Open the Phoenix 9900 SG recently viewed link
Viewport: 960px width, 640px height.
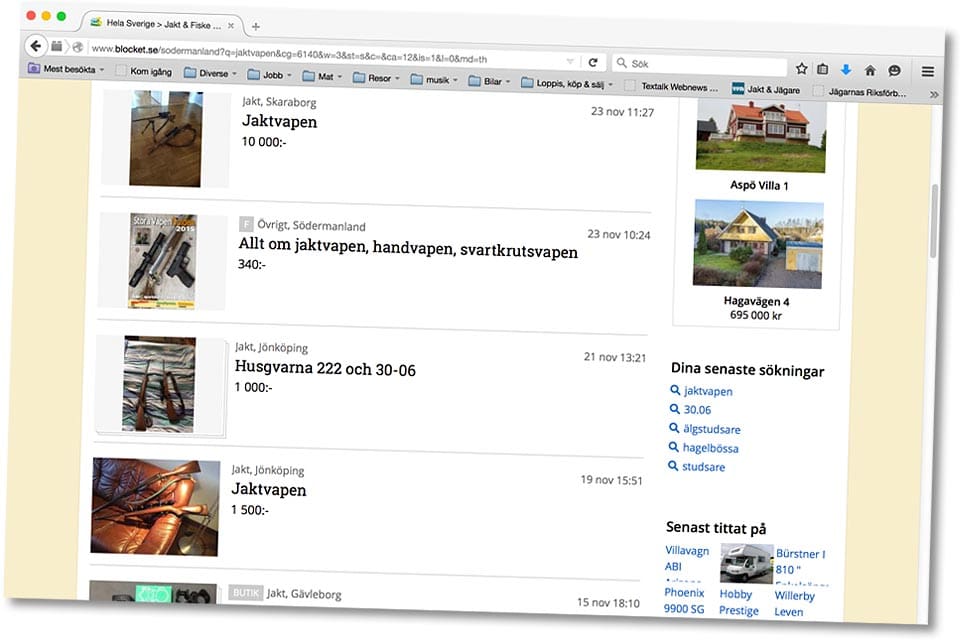[684, 601]
